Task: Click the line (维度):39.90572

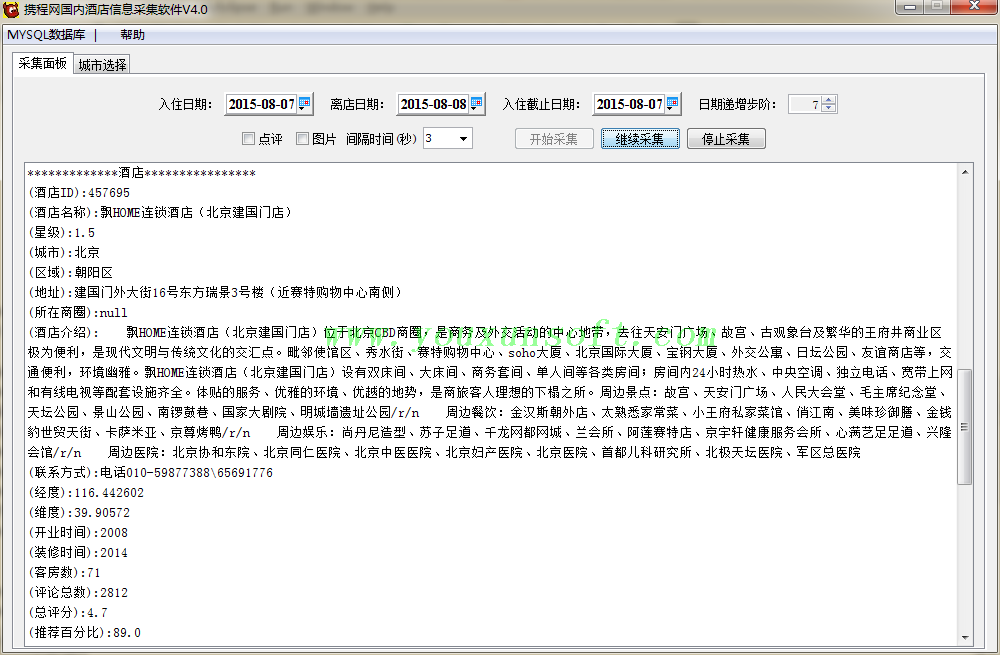Action: click(78, 513)
